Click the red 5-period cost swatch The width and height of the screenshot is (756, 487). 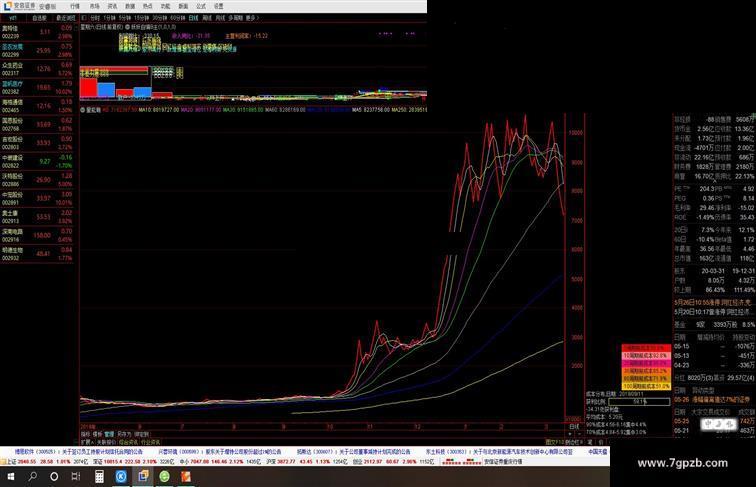646,347
